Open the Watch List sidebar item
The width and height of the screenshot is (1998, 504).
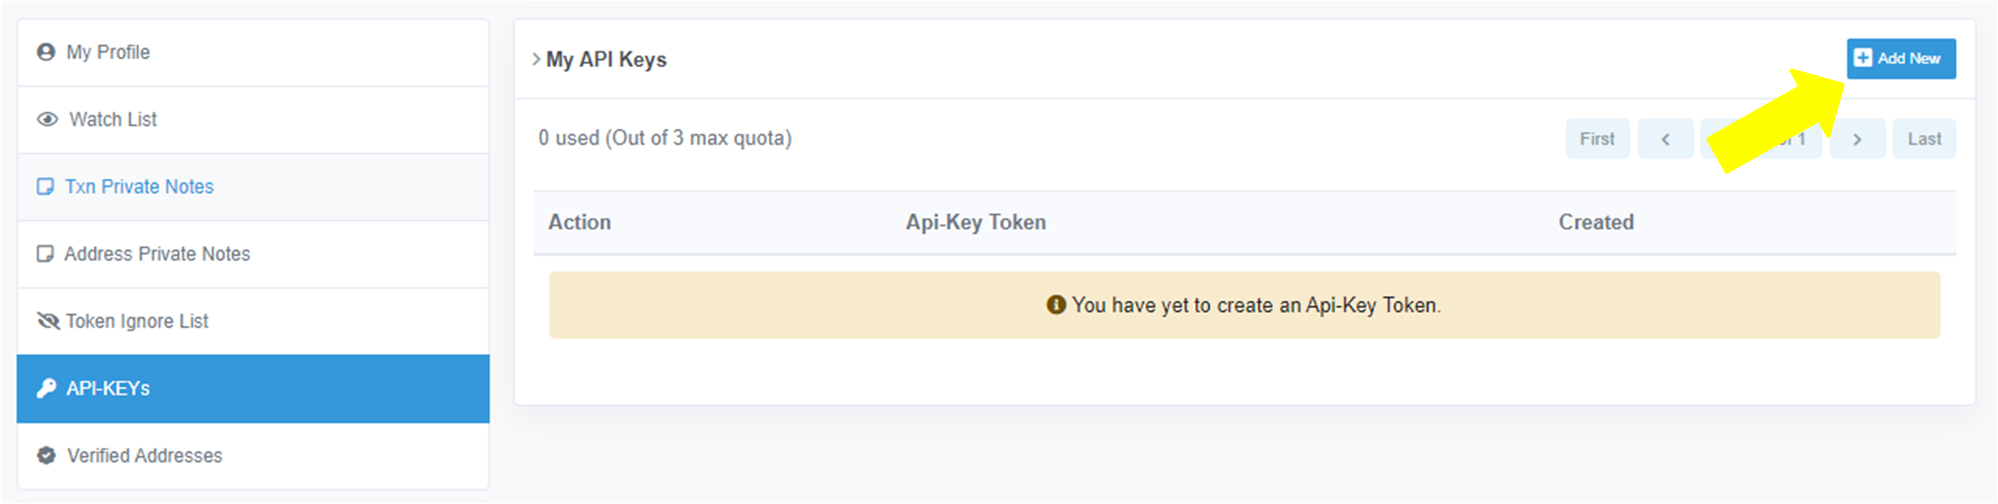click(x=253, y=119)
